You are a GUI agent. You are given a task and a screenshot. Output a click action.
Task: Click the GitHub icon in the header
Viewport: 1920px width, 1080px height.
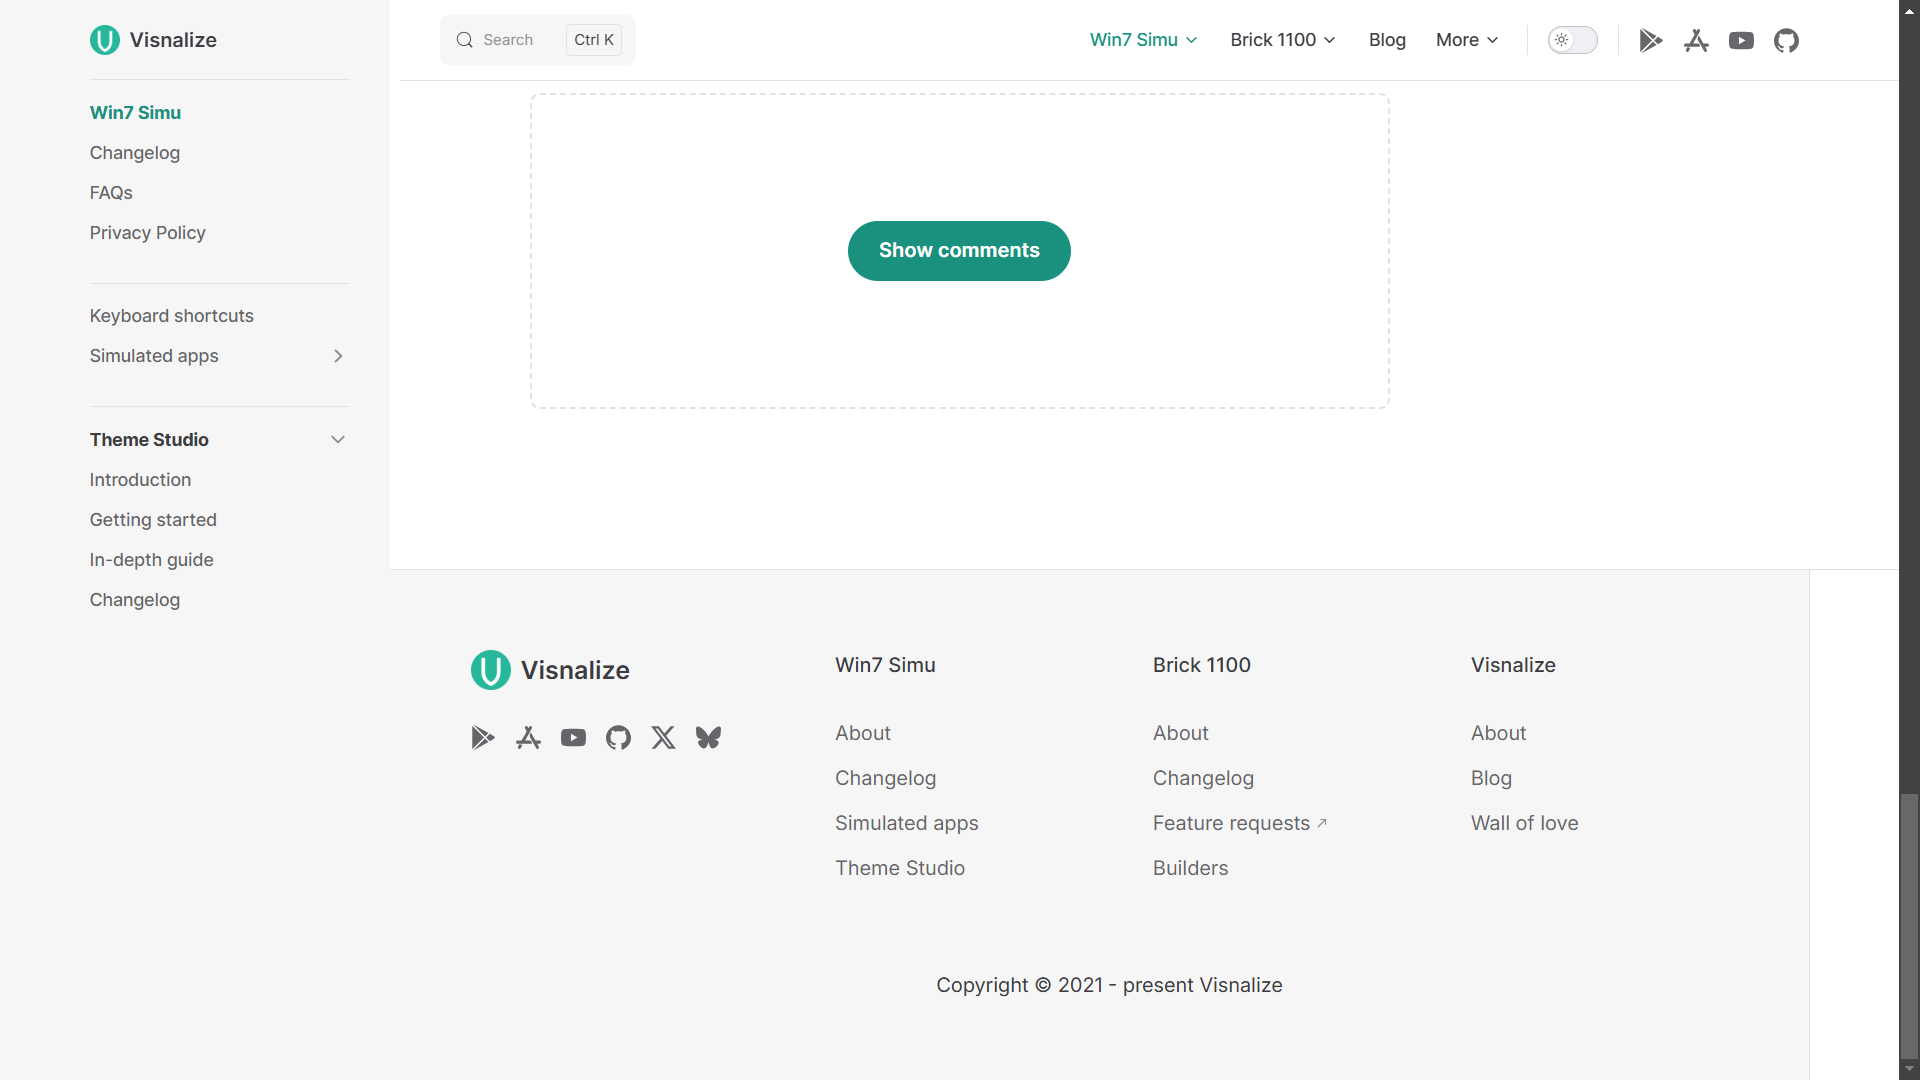1786,40
